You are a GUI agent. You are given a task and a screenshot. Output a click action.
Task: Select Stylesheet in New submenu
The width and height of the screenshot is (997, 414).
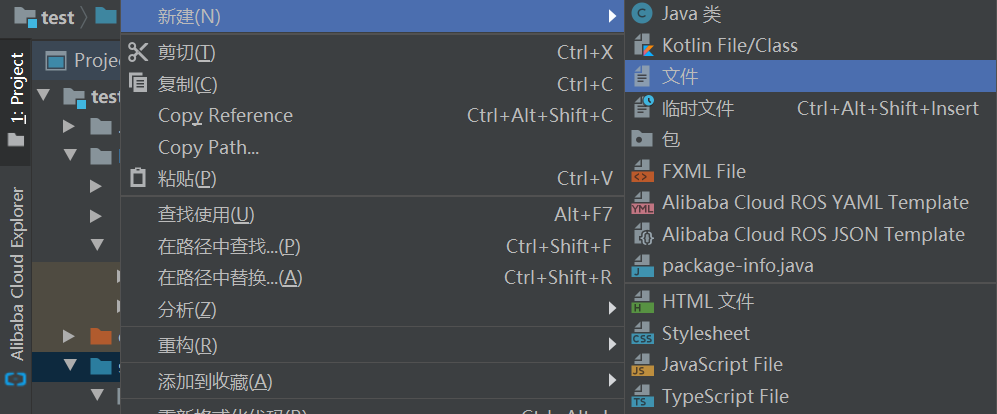click(x=811, y=333)
